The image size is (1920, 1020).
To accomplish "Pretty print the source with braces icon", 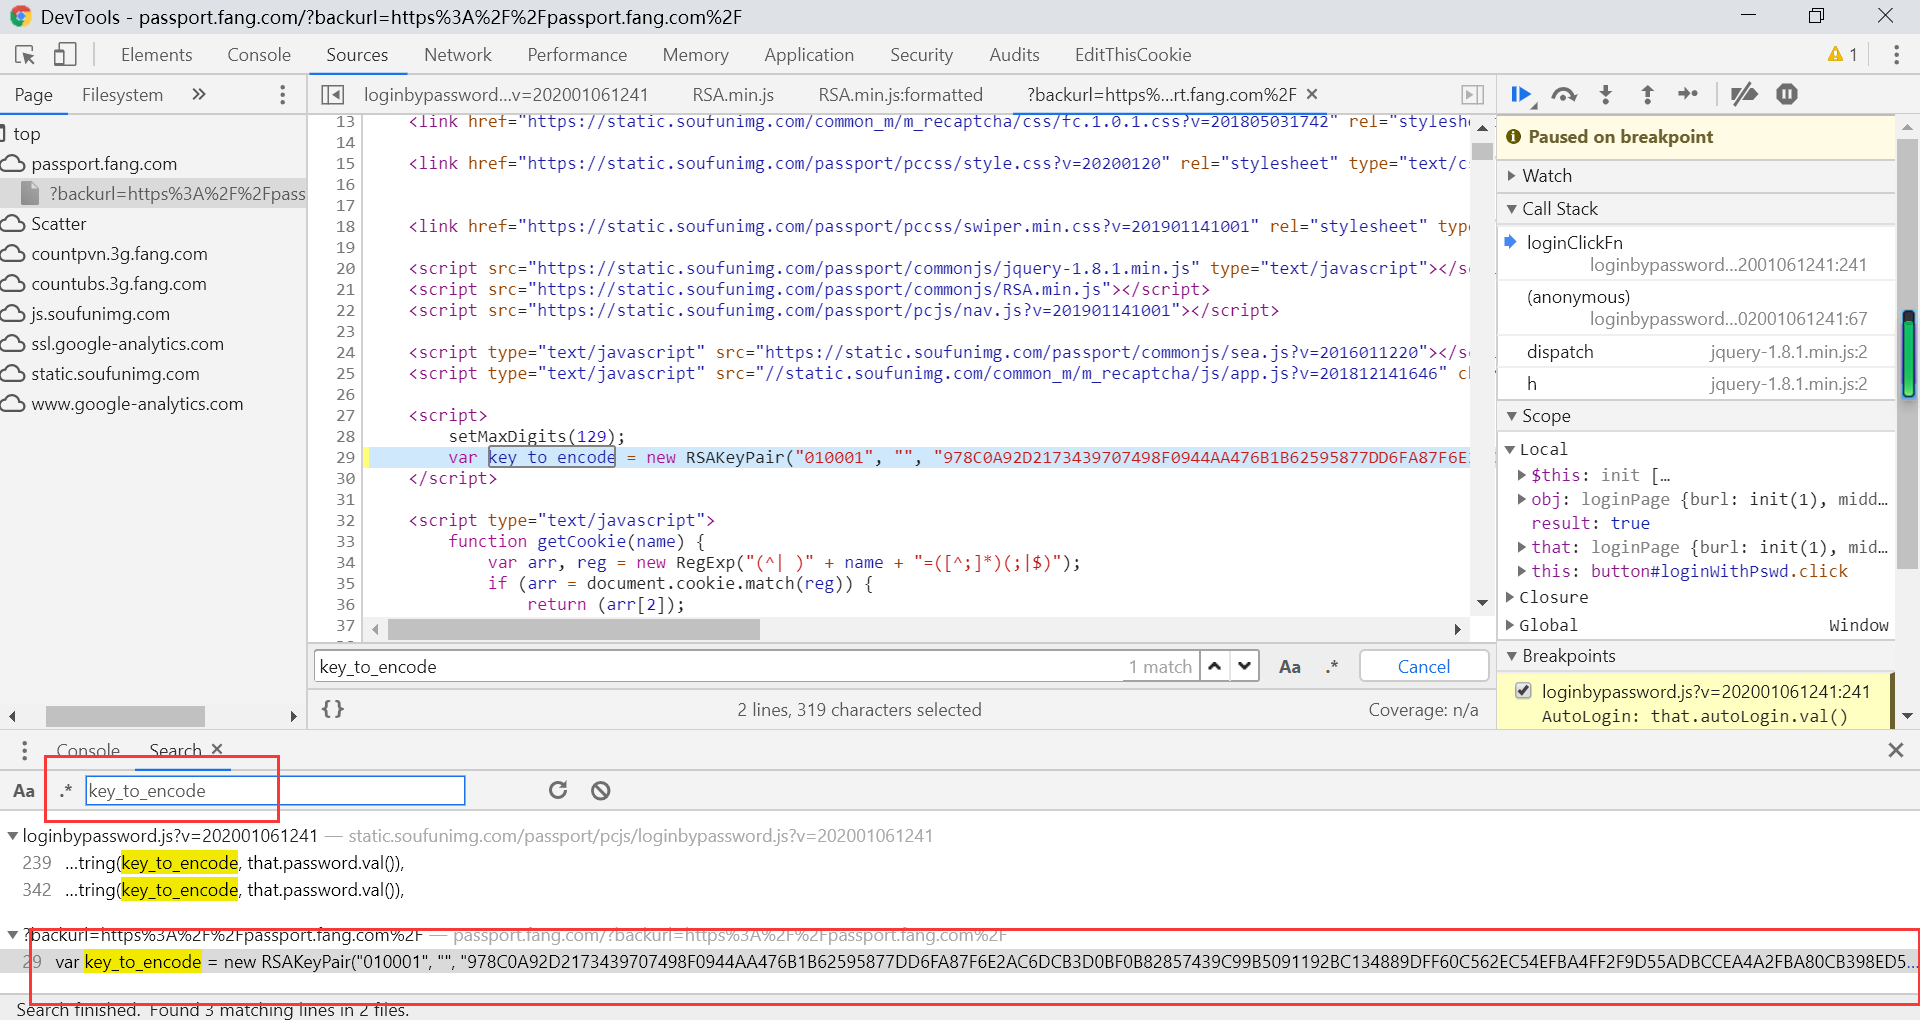I will [333, 709].
